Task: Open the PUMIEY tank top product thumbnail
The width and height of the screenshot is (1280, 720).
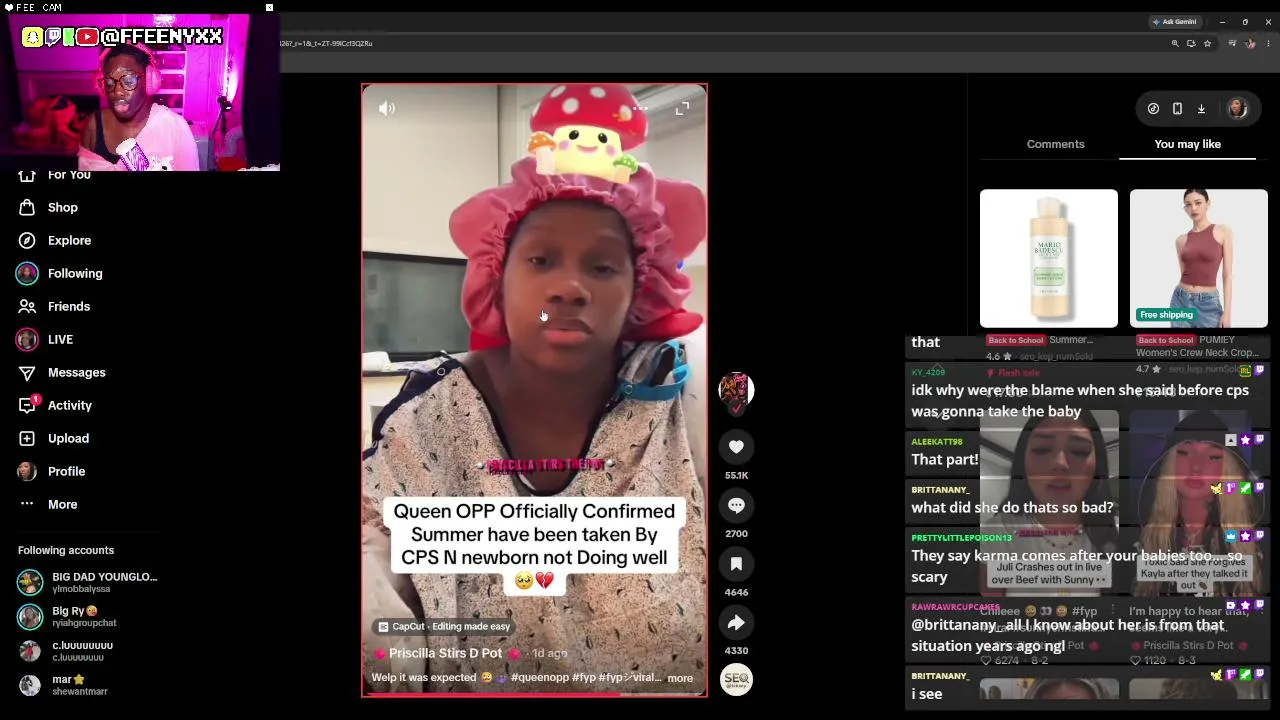Action: coord(1199,258)
